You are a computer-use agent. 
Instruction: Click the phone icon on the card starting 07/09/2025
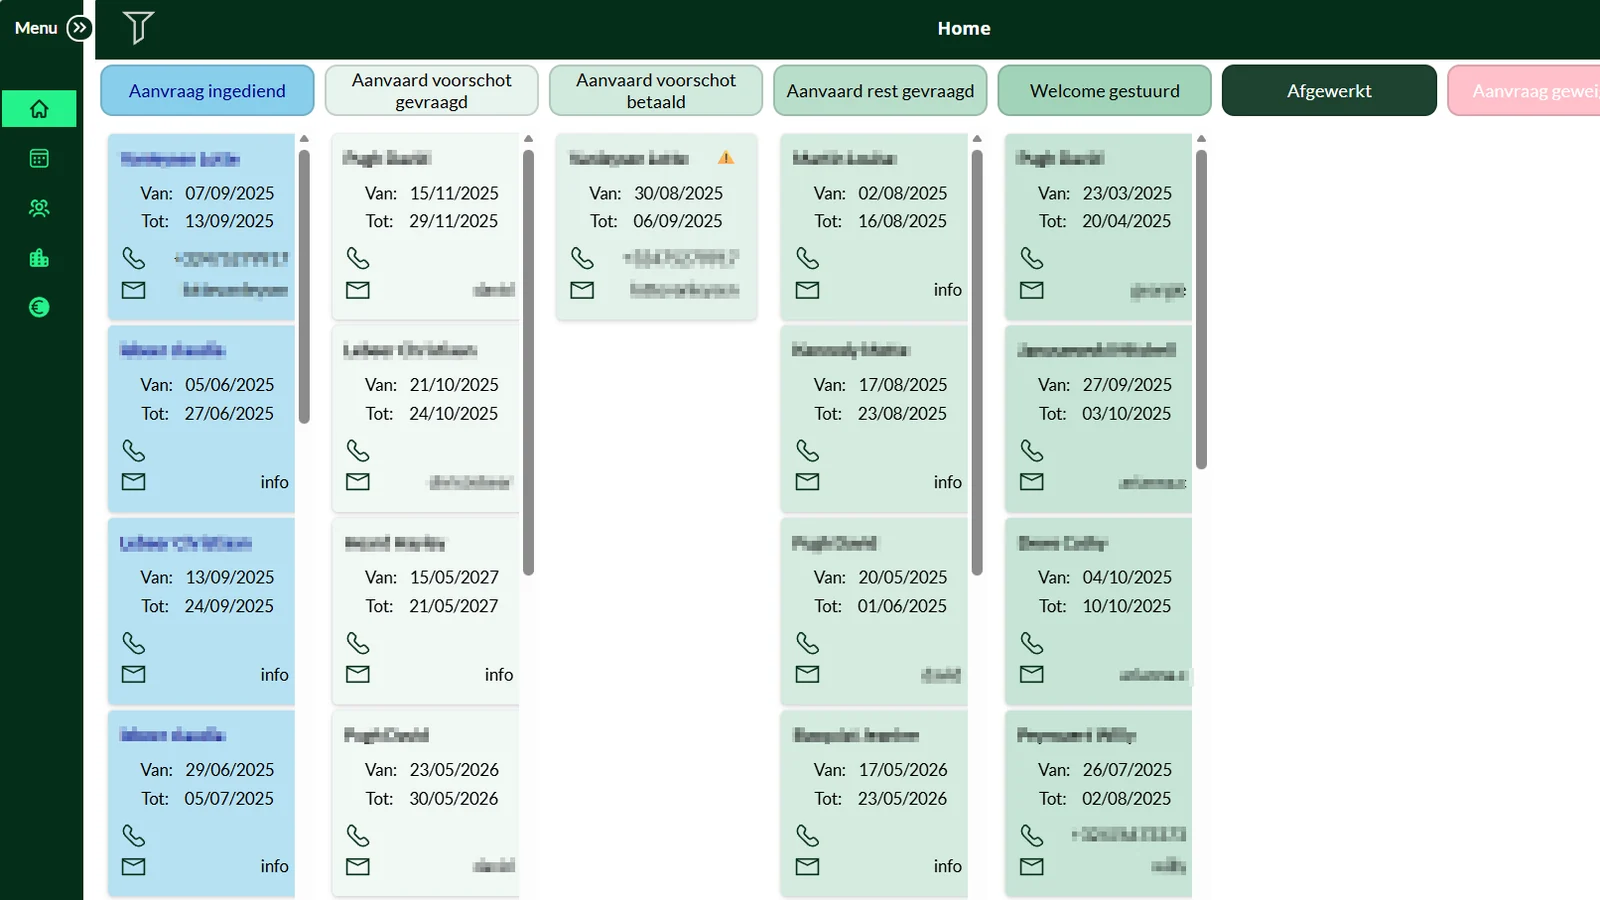[133, 258]
